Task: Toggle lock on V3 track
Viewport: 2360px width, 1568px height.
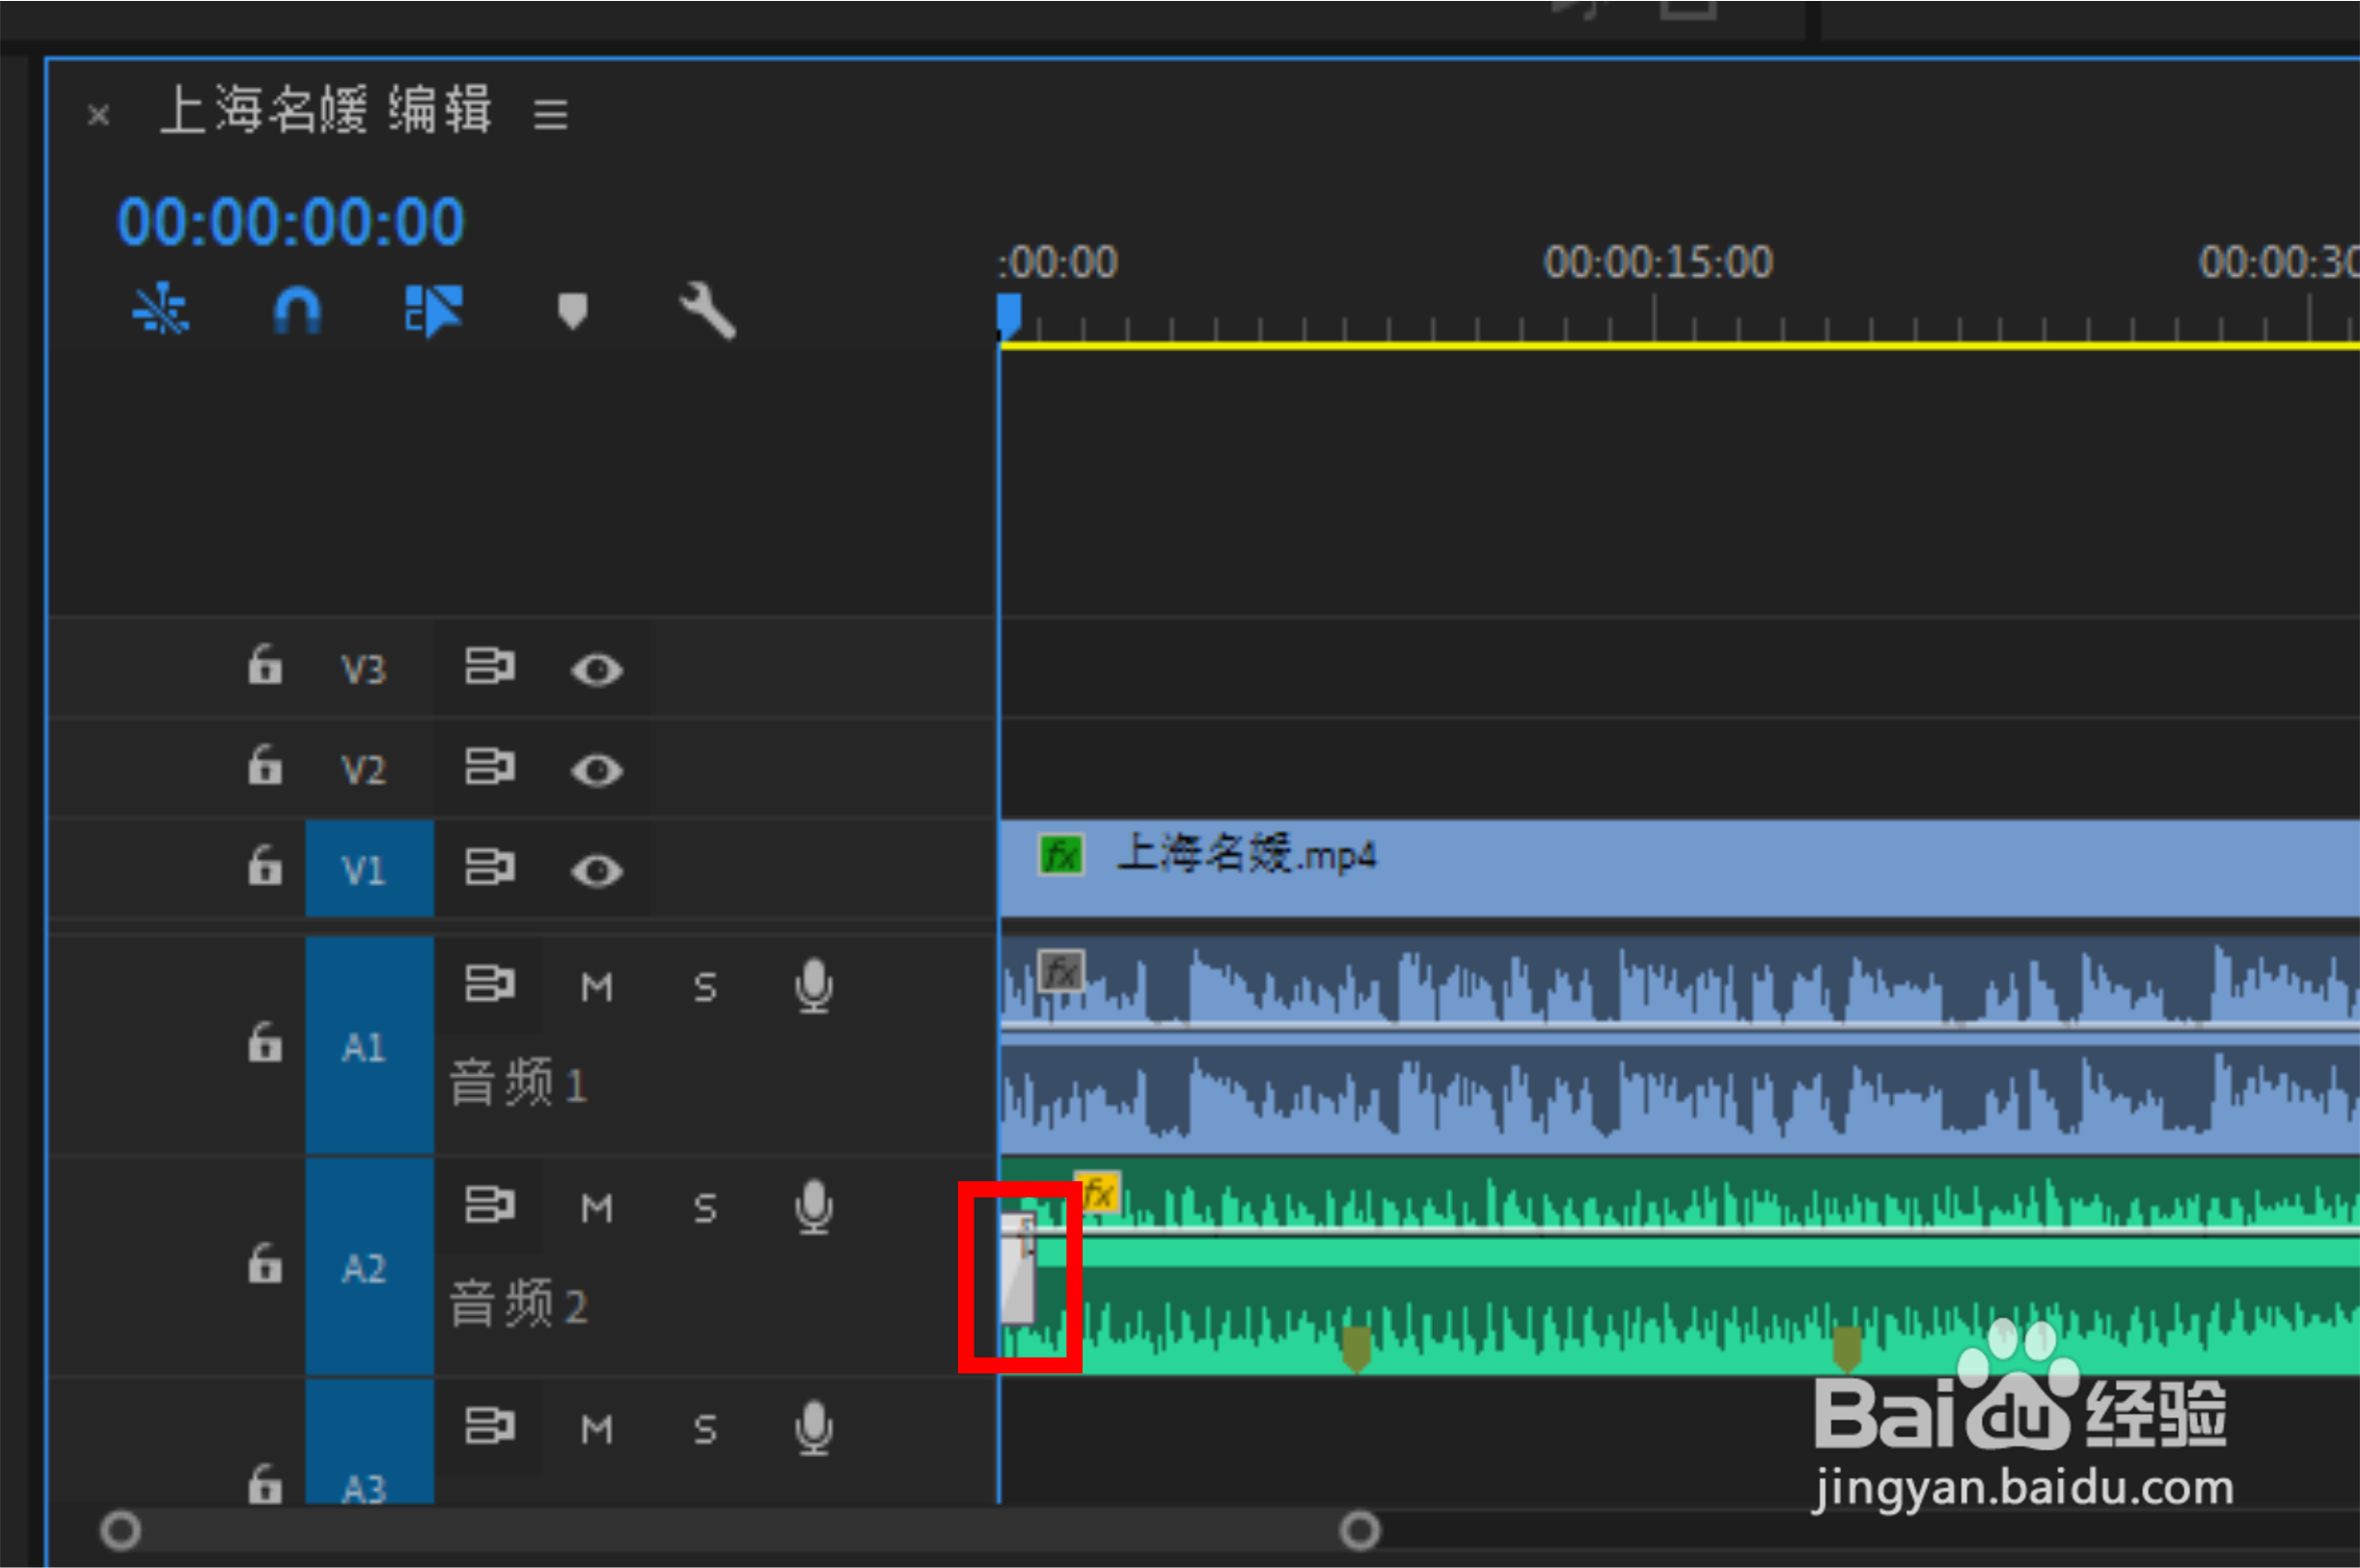Action: pyautogui.click(x=265, y=665)
